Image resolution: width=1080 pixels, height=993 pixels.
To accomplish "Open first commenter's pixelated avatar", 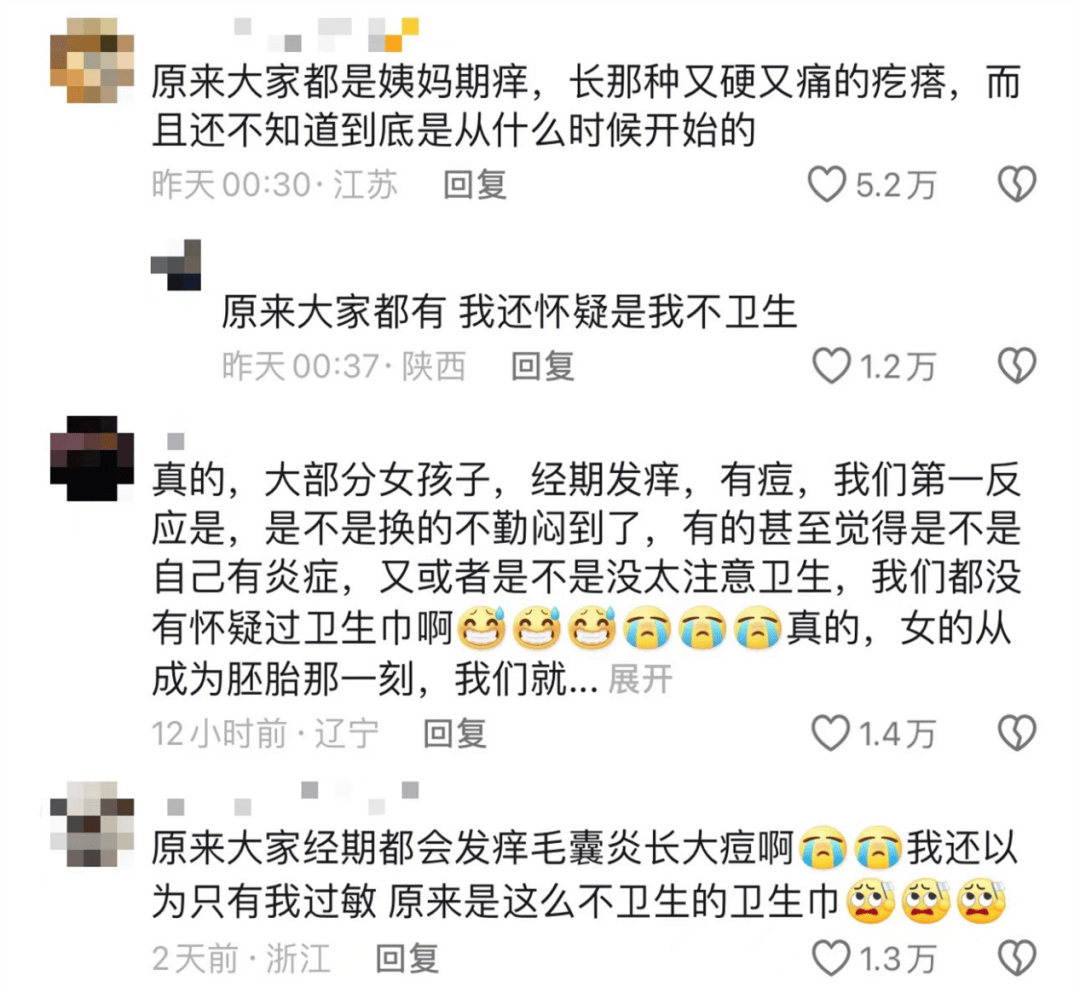I will pos(92,61).
